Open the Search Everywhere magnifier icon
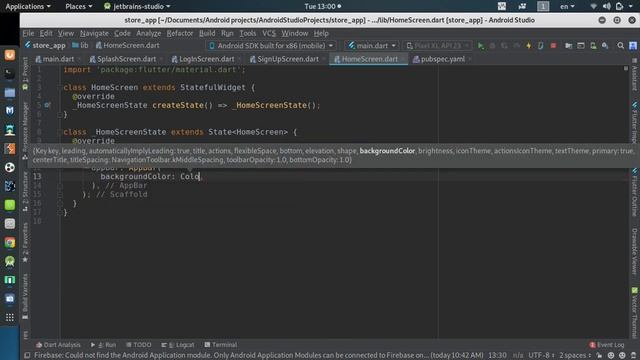This screenshot has height=360, width=640. (x=620, y=46)
